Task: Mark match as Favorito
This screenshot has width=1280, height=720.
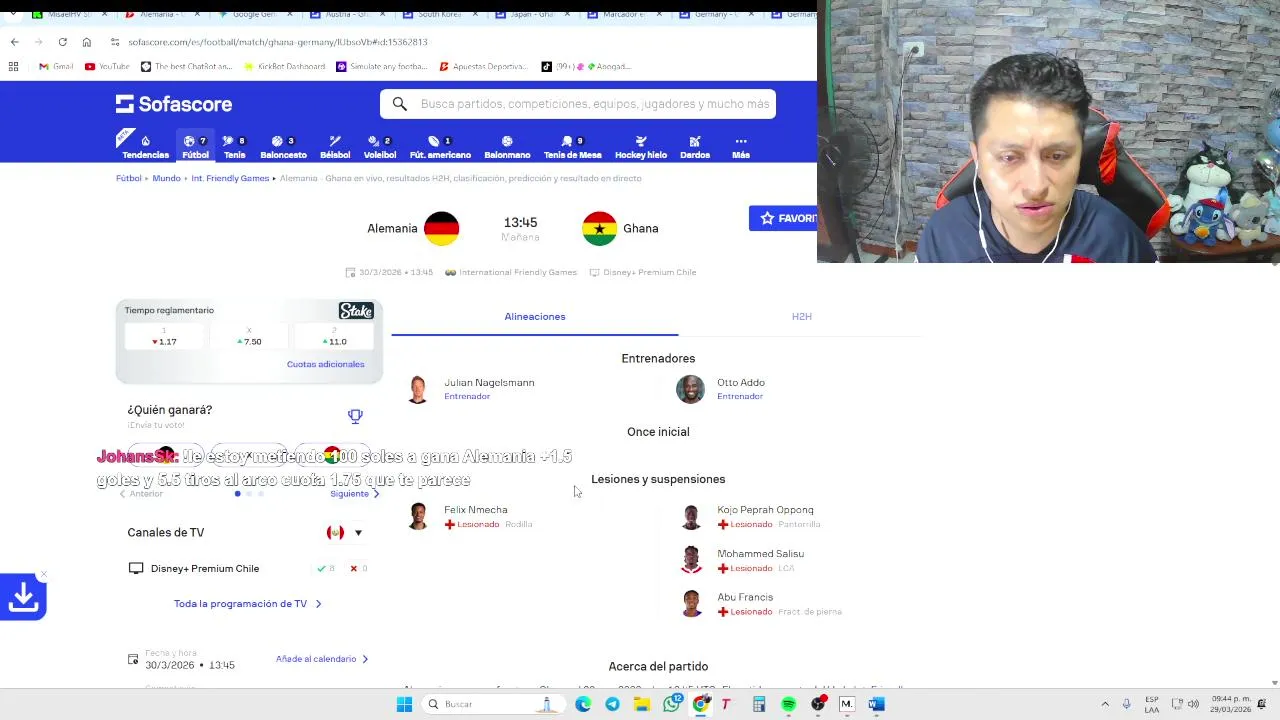Action: (783, 218)
